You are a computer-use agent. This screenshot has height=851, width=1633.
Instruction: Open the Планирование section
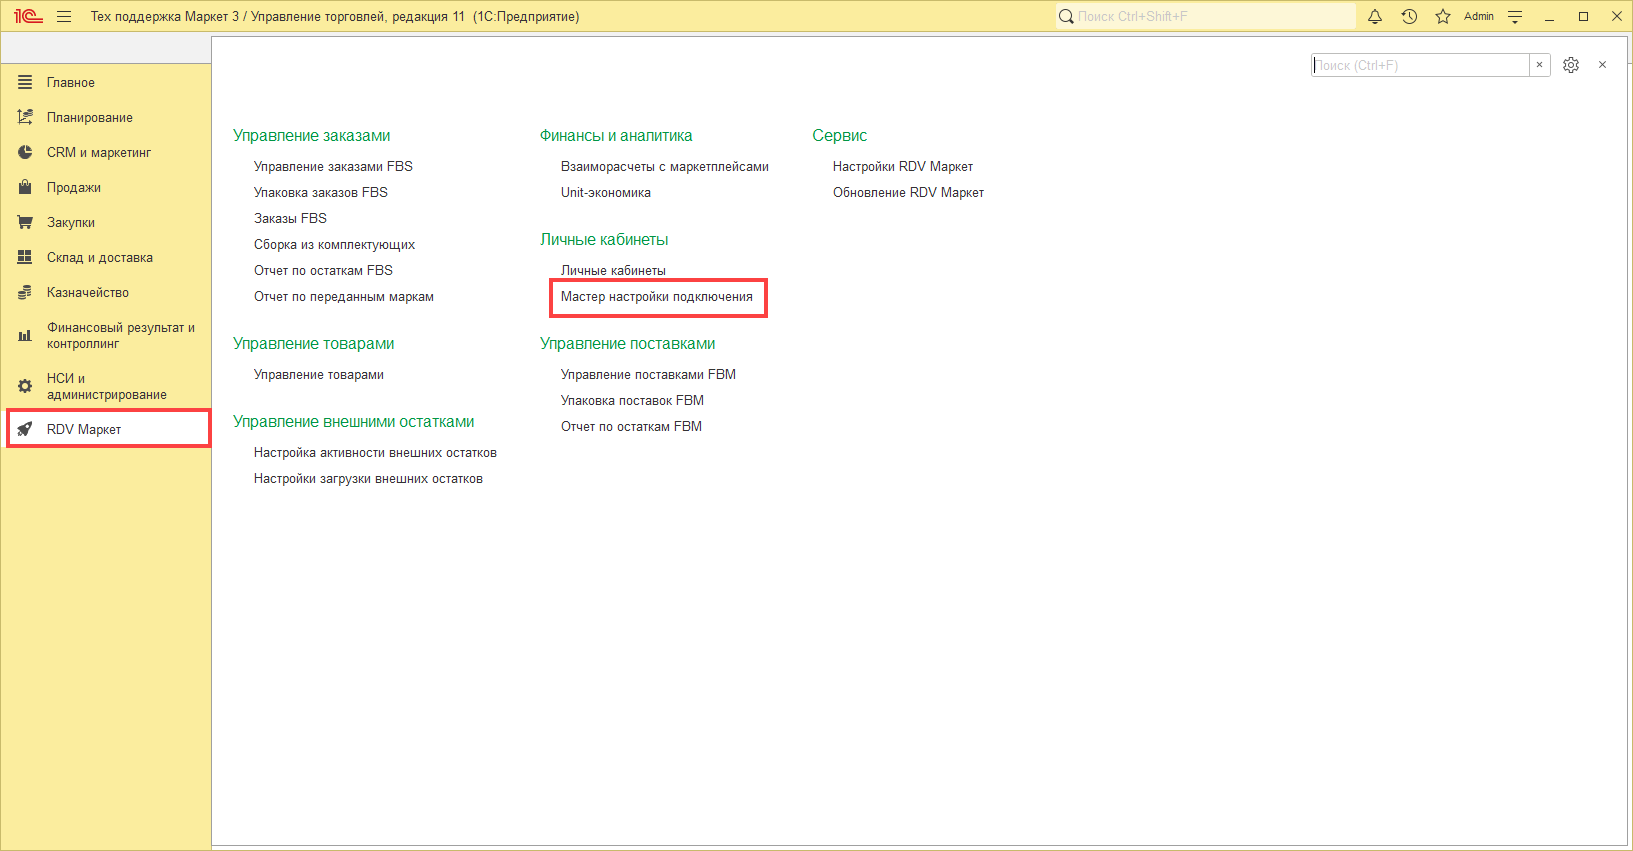[106, 117]
